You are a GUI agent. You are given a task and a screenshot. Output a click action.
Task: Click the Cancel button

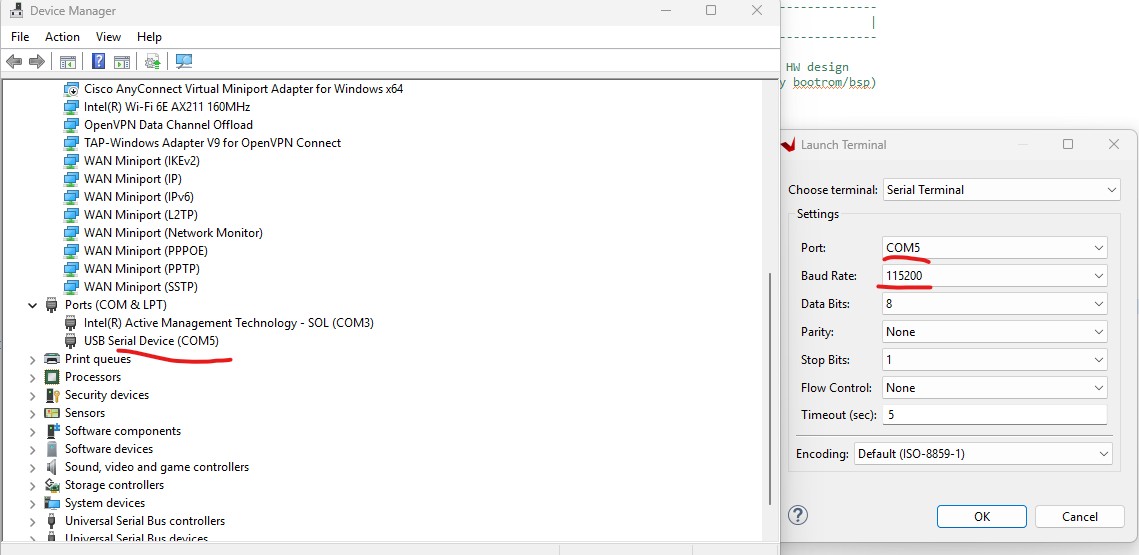tap(1079, 517)
